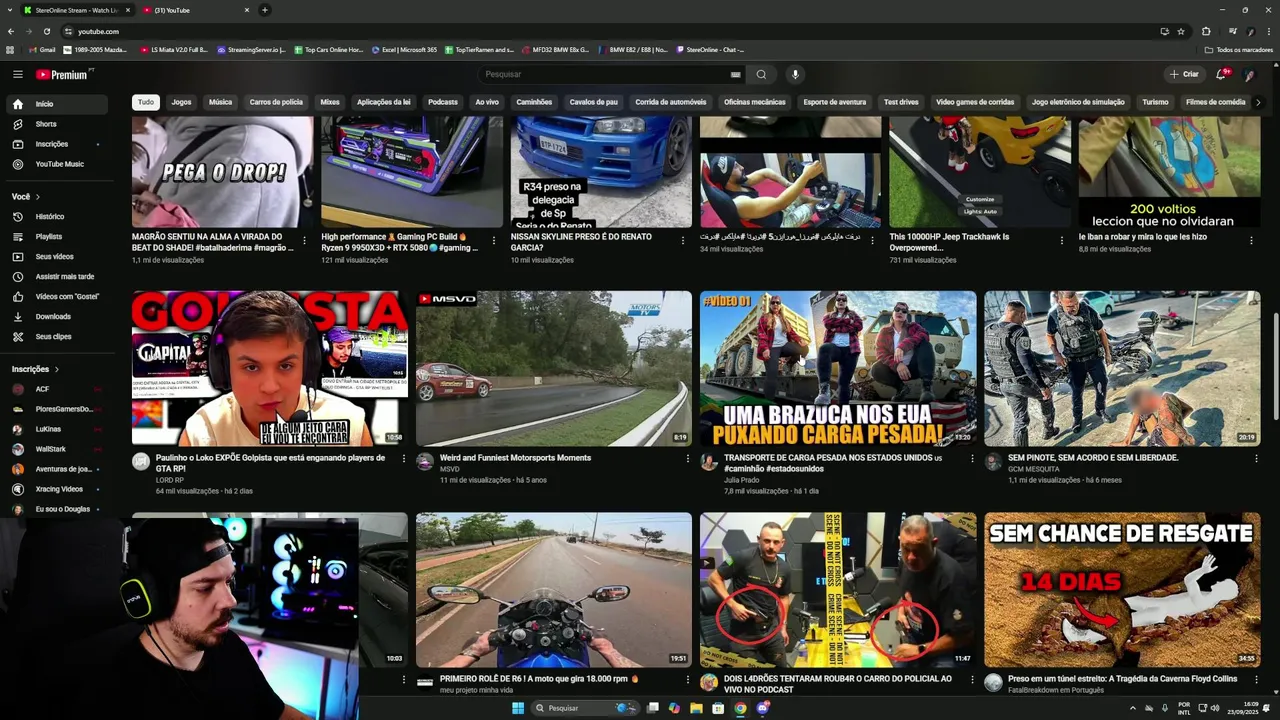Expand the Inscrições sidebar section
Screen dimensions: 1280x720
36,369
